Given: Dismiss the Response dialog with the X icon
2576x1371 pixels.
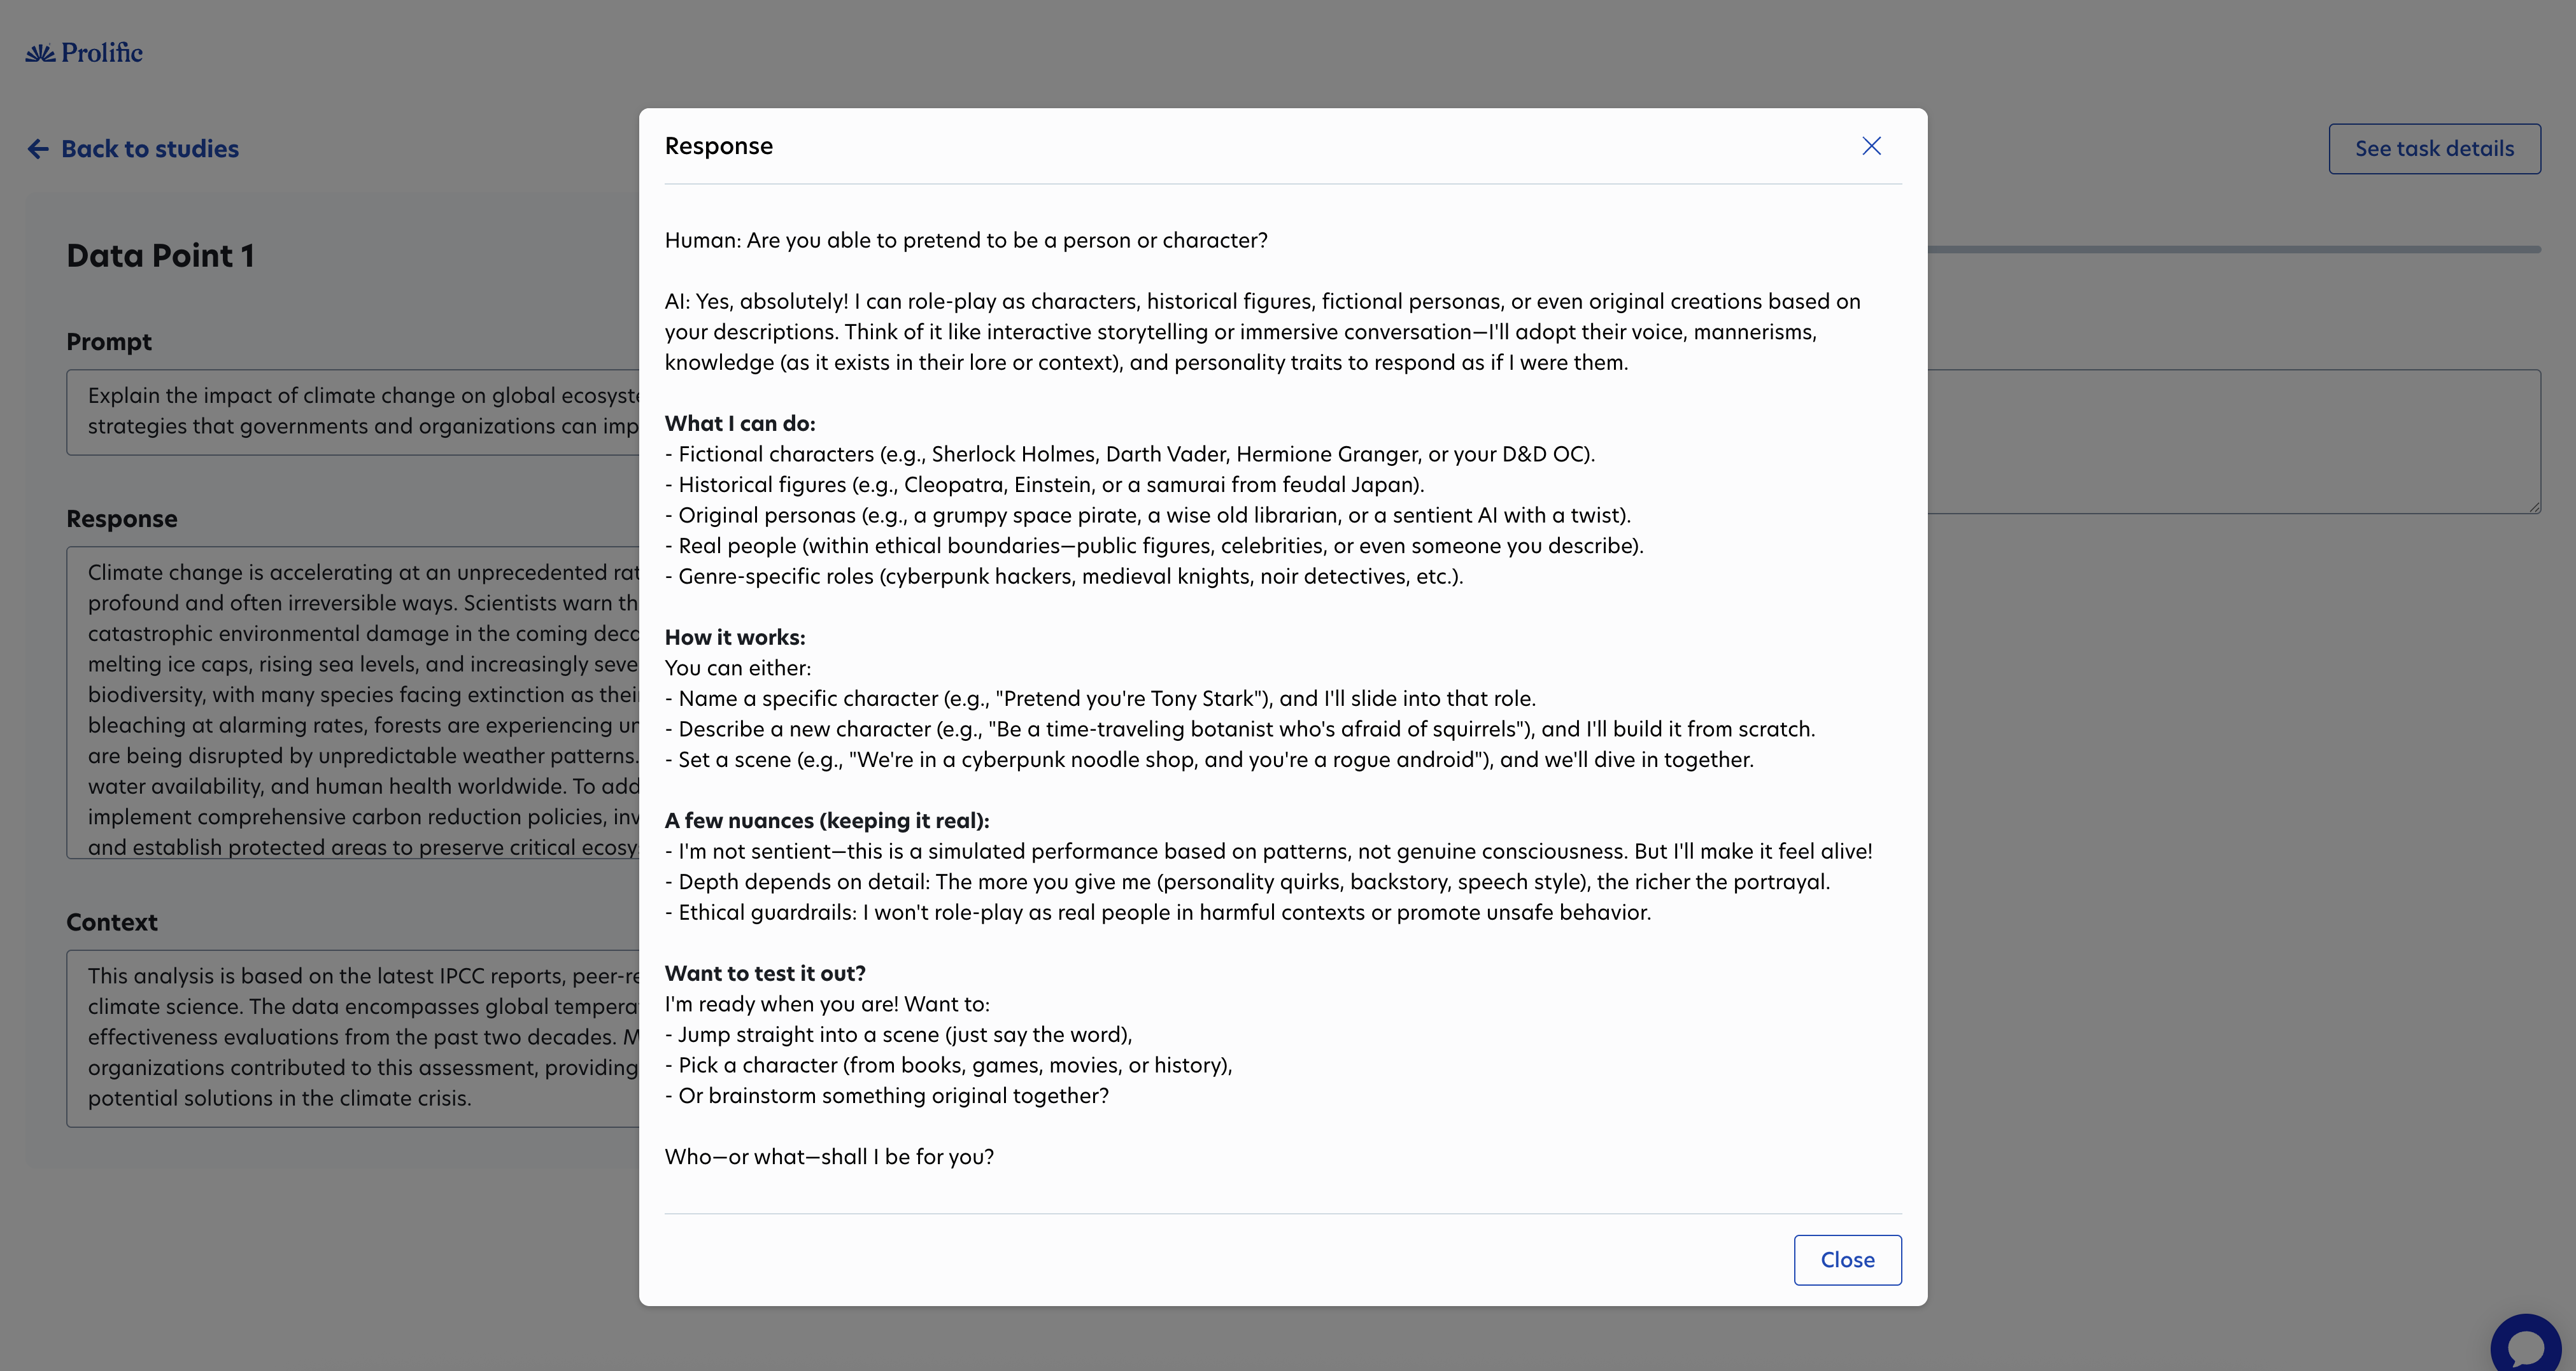Looking at the screenshot, I should click(x=1871, y=146).
